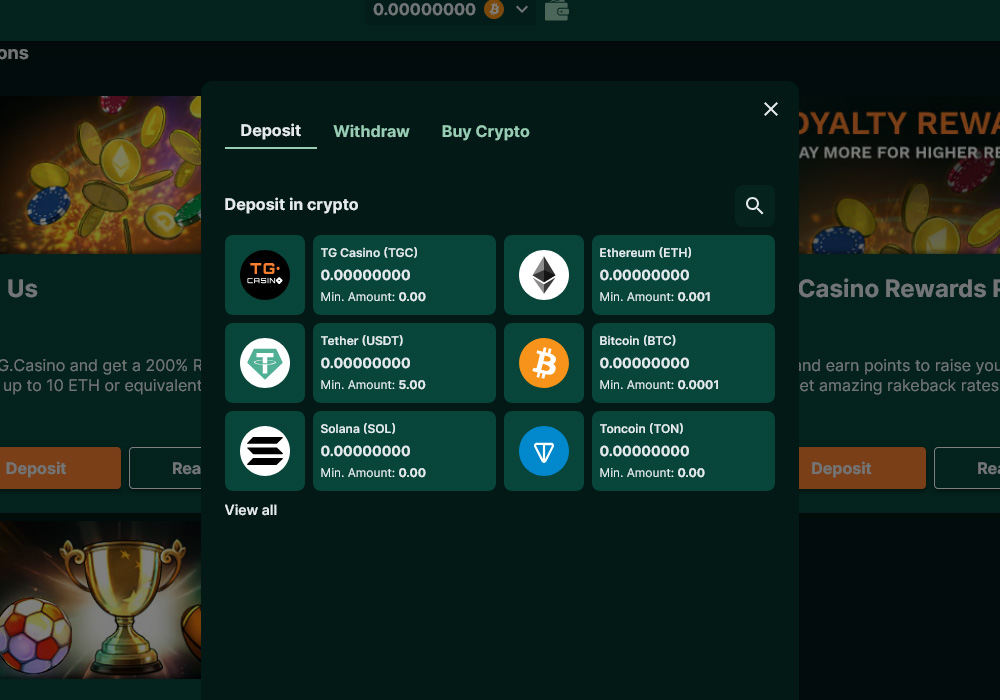Open the crypto search magnifier

[754, 205]
